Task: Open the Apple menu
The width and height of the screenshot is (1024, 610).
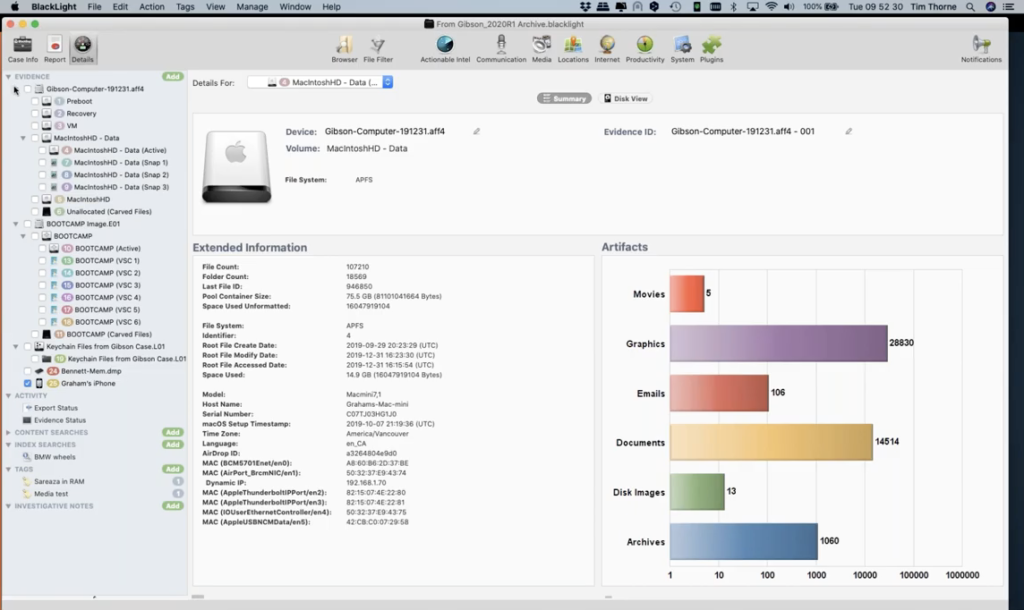Action: click(15, 7)
